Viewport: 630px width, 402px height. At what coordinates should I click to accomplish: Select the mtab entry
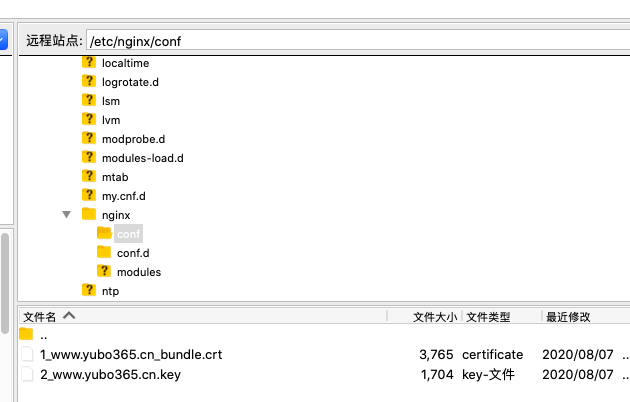coord(115,177)
